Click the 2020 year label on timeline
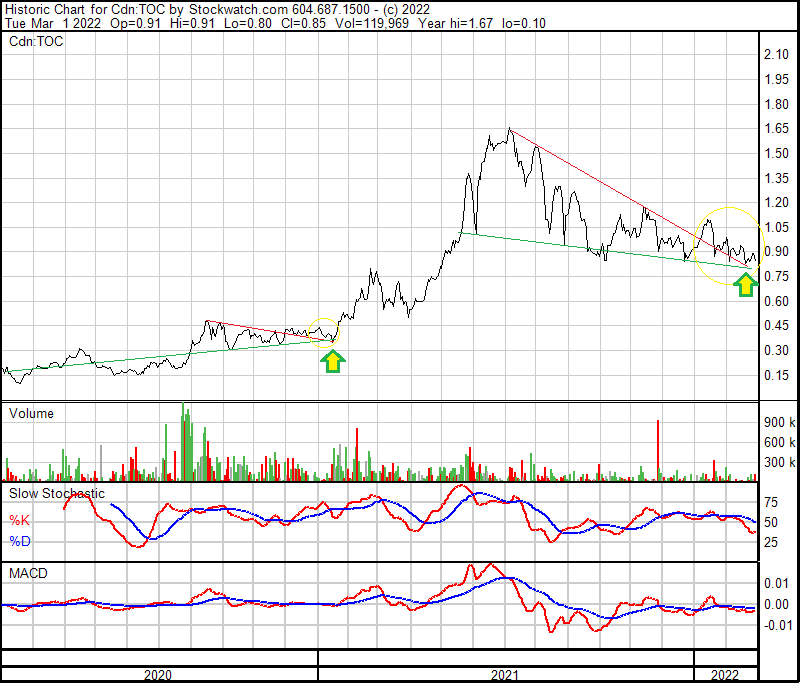The height and width of the screenshot is (683, 800). point(158,675)
